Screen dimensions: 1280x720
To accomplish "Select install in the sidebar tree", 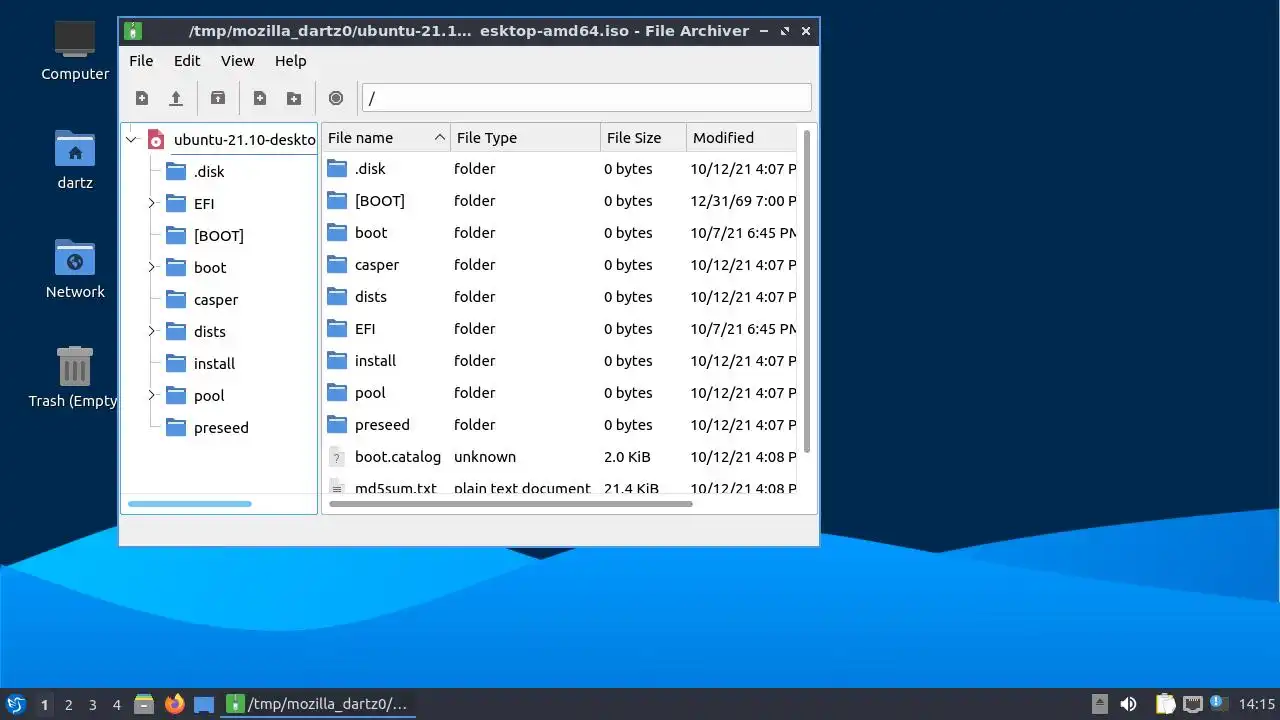I will tap(215, 364).
